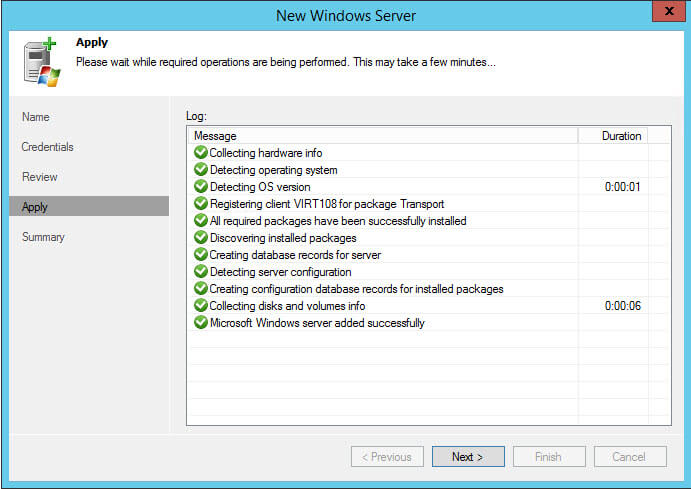This screenshot has width=691, height=489.
Task: Select the Creating database records for server row
Action: click(295, 255)
